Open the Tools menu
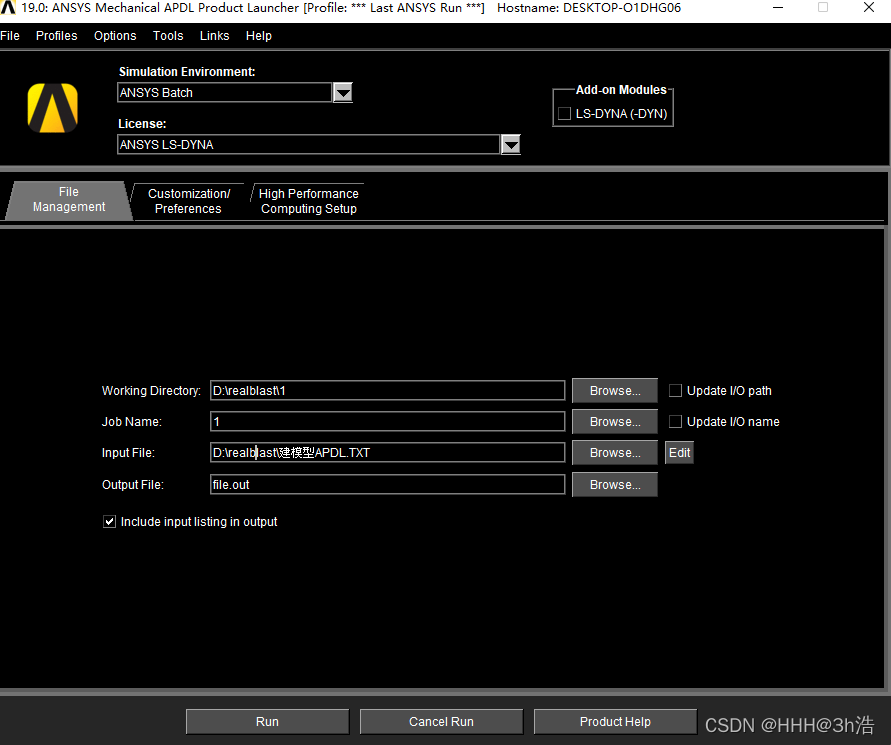 pyautogui.click(x=168, y=36)
